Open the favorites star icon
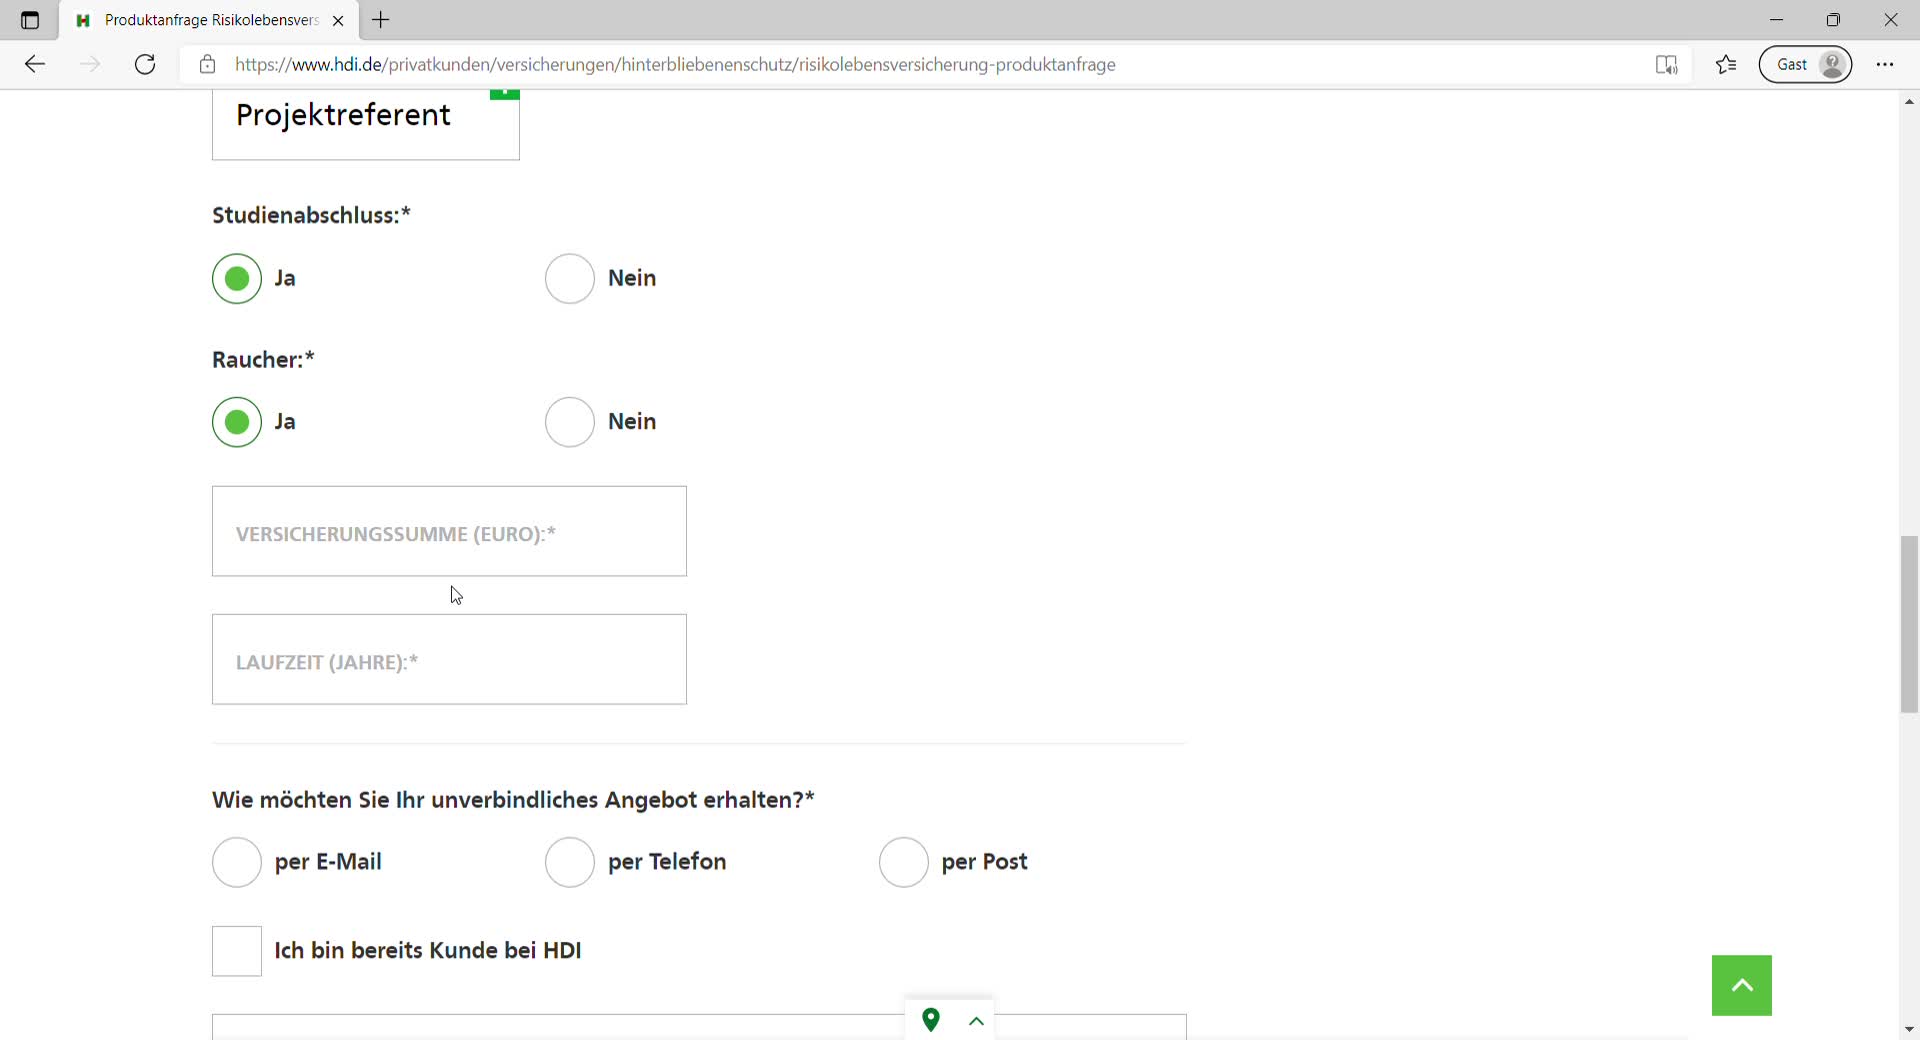Viewport: 1920px width, 1040px height. click(1726, 65)
